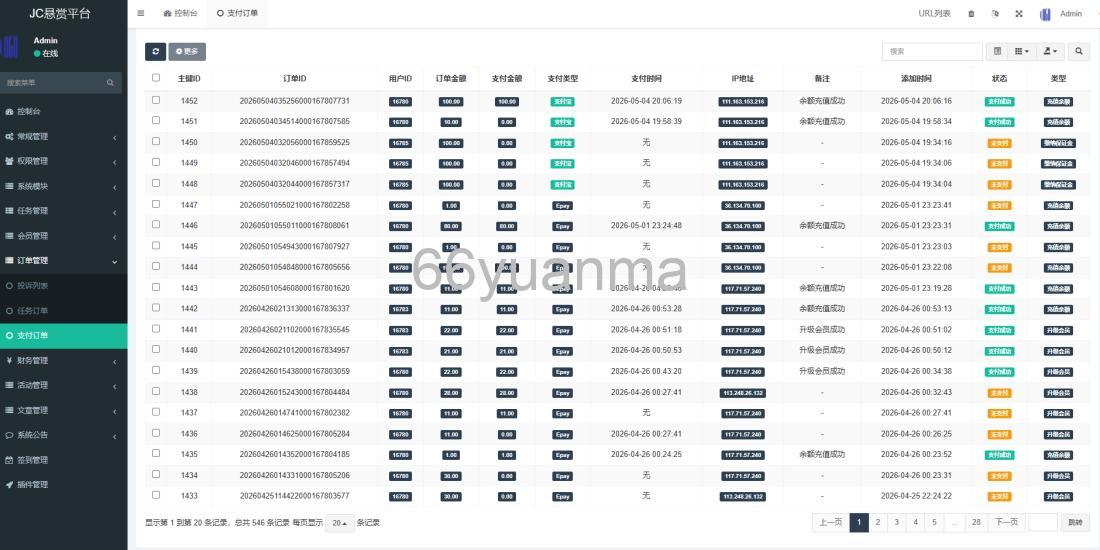Switch to the 控制台 tab
Viewport: 1100px width, 550px height.
point(180,13)
